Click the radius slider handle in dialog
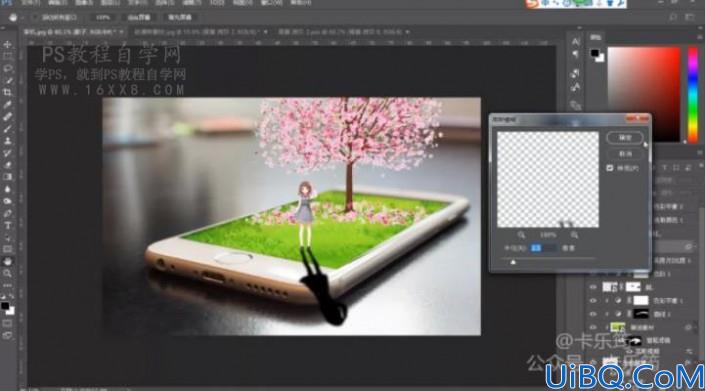 [513, 262]
